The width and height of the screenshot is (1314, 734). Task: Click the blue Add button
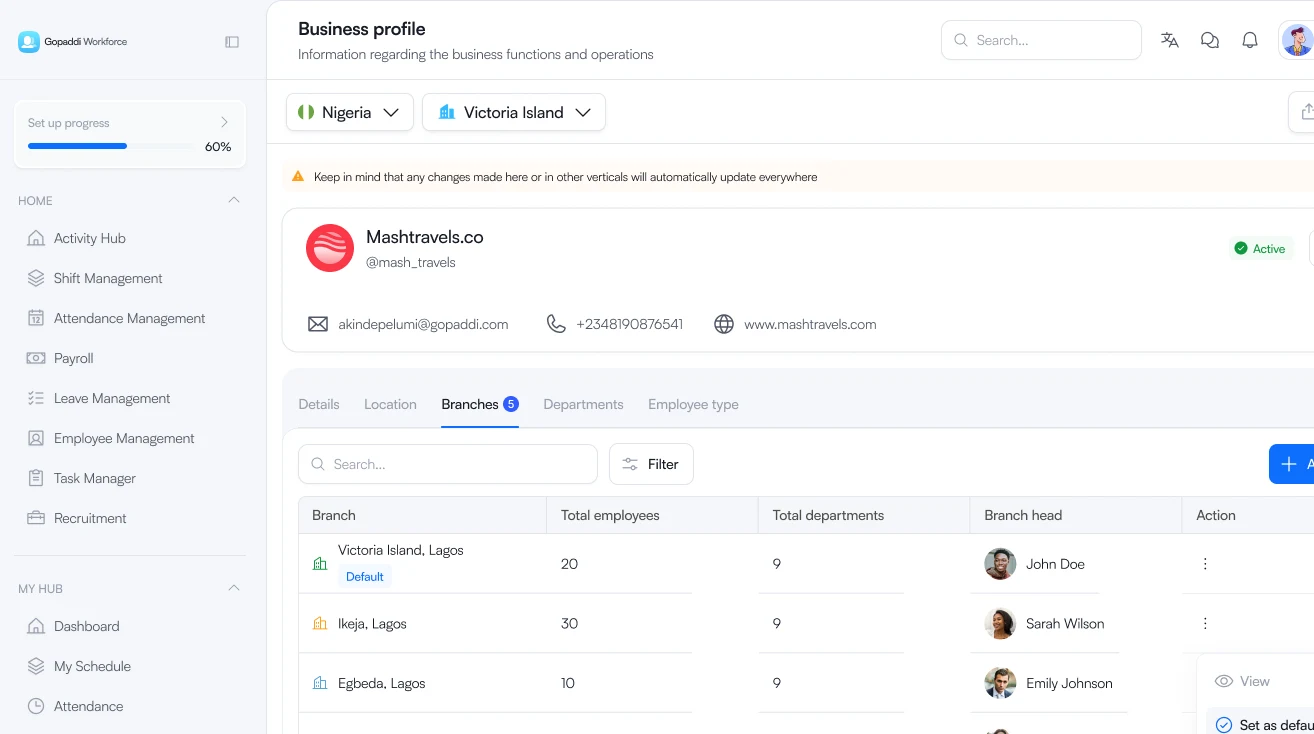1292,464
